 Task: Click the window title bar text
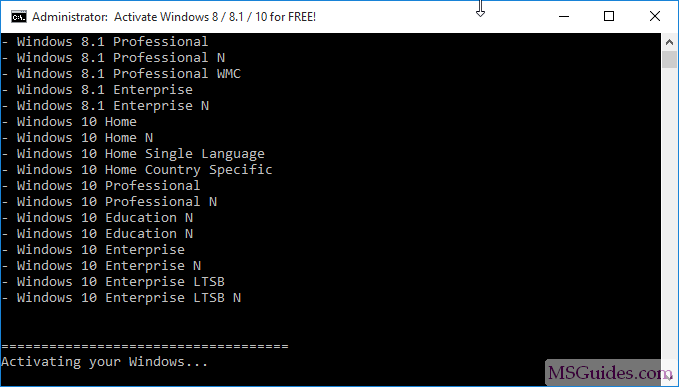pos(174,17)
